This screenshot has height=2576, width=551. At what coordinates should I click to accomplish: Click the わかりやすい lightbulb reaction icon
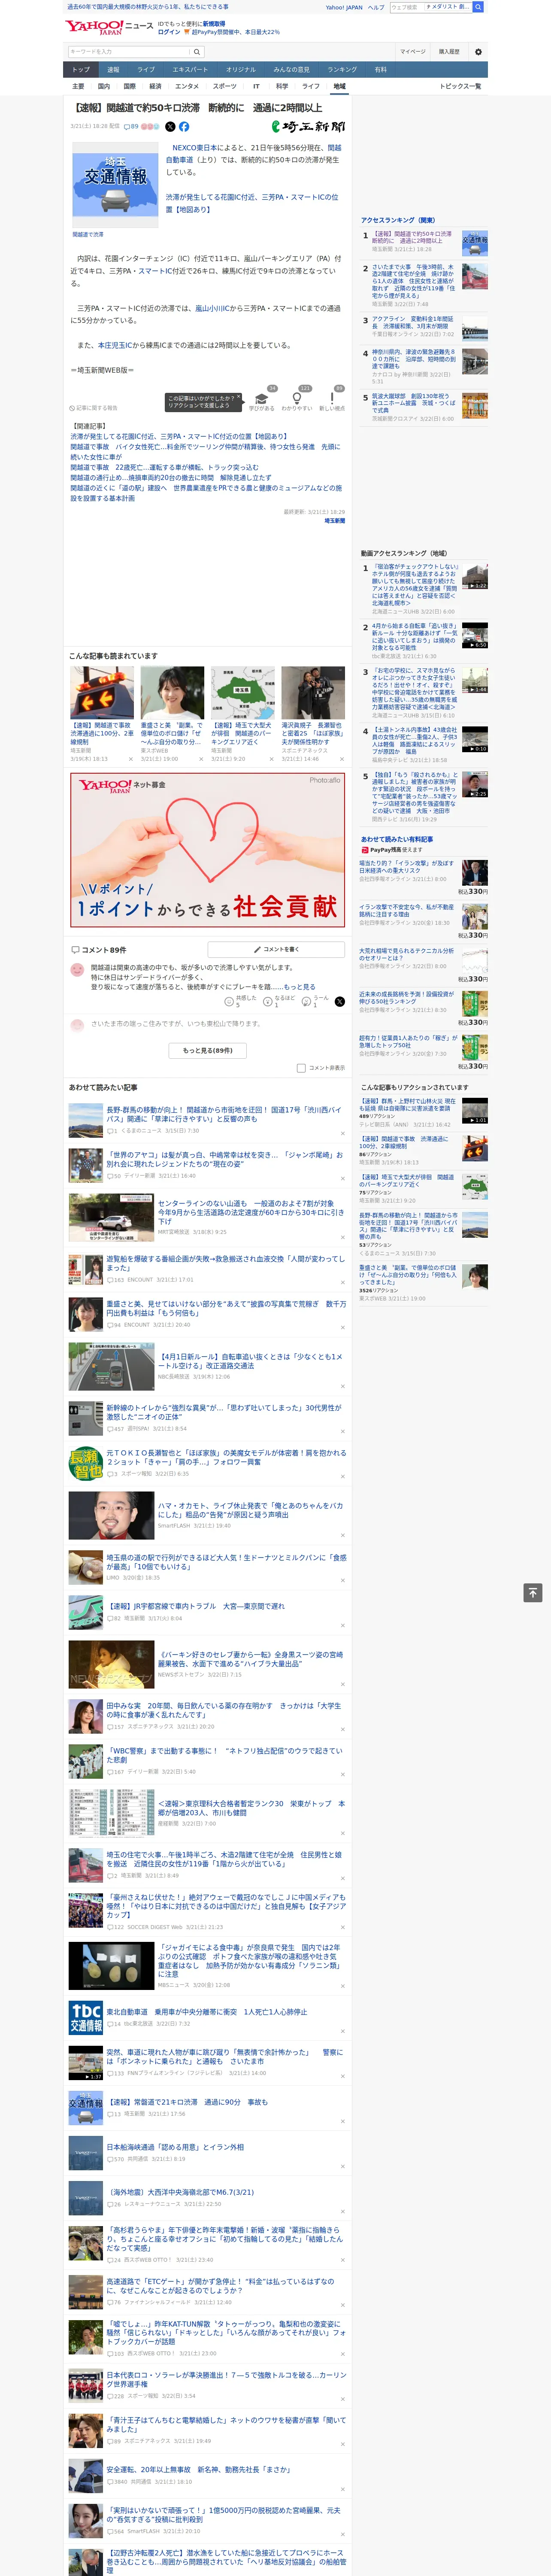tap(297, 398)
